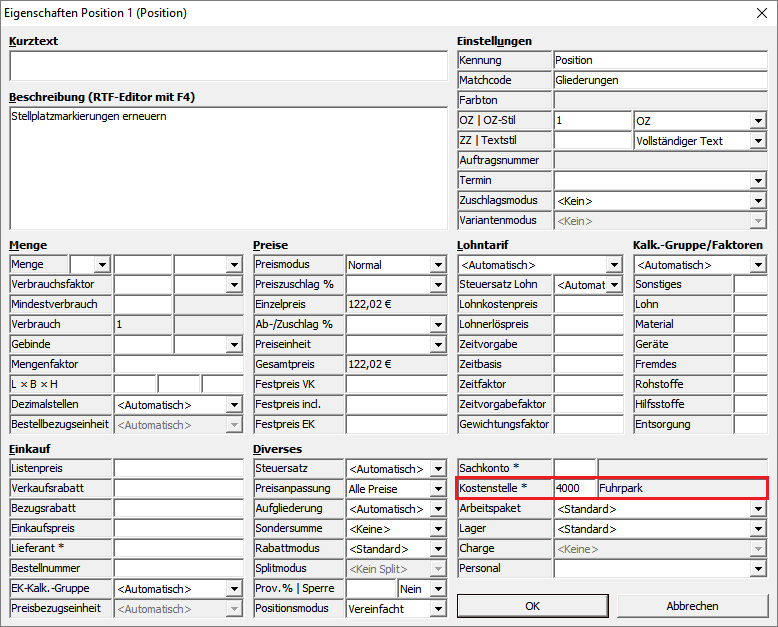Click OK to confirm position properties
Viewport: 778px width, 627px height.
tap(532, 606)
